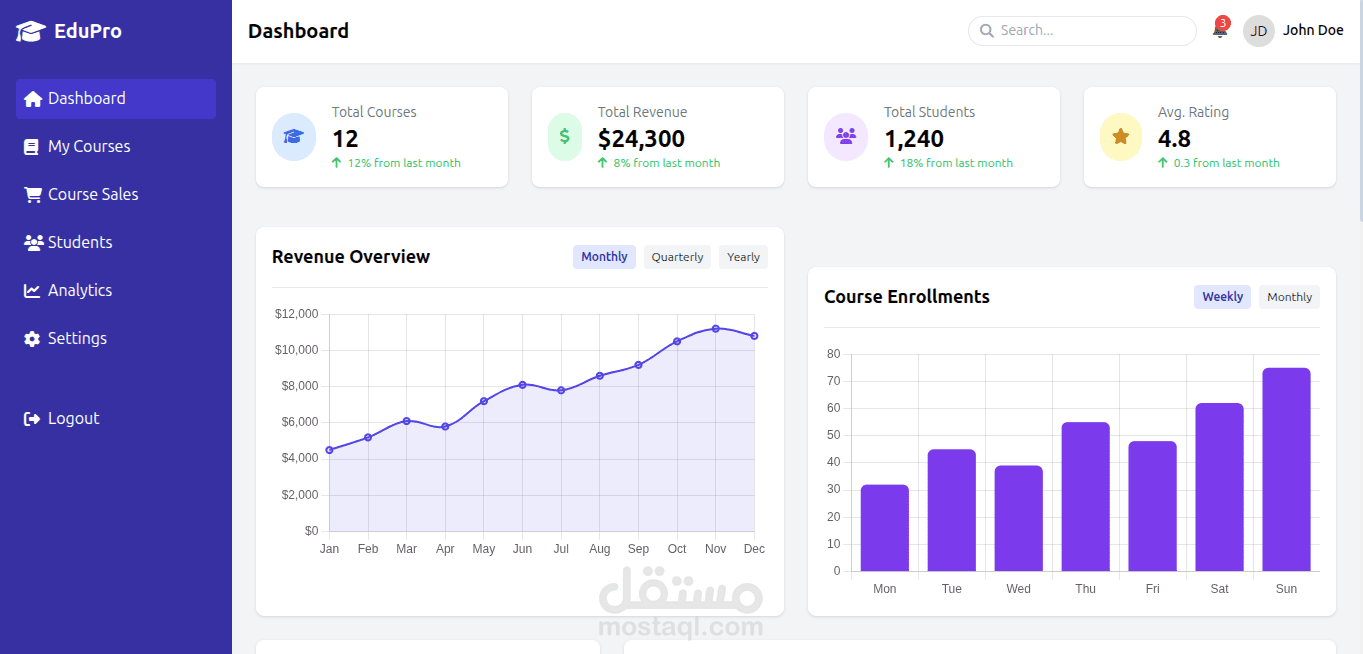Focus the Search input field
The height and width of the screenshot is (654, 1363).
click(x=1082, y=31)
